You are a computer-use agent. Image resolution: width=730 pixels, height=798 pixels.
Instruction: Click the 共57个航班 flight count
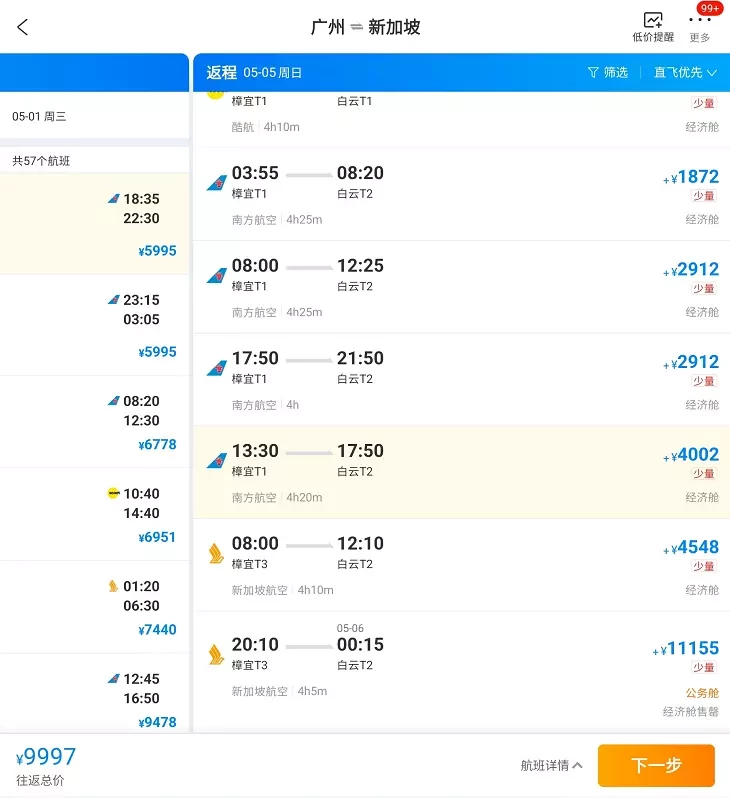point(41,161)
